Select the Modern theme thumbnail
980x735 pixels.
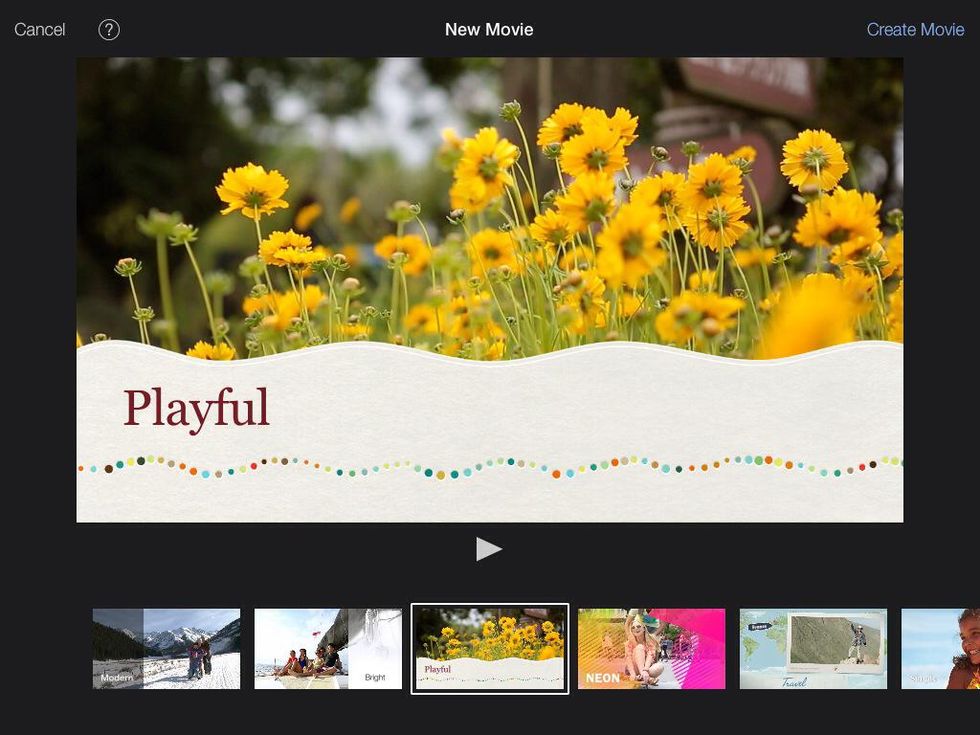tap(166, 648)
